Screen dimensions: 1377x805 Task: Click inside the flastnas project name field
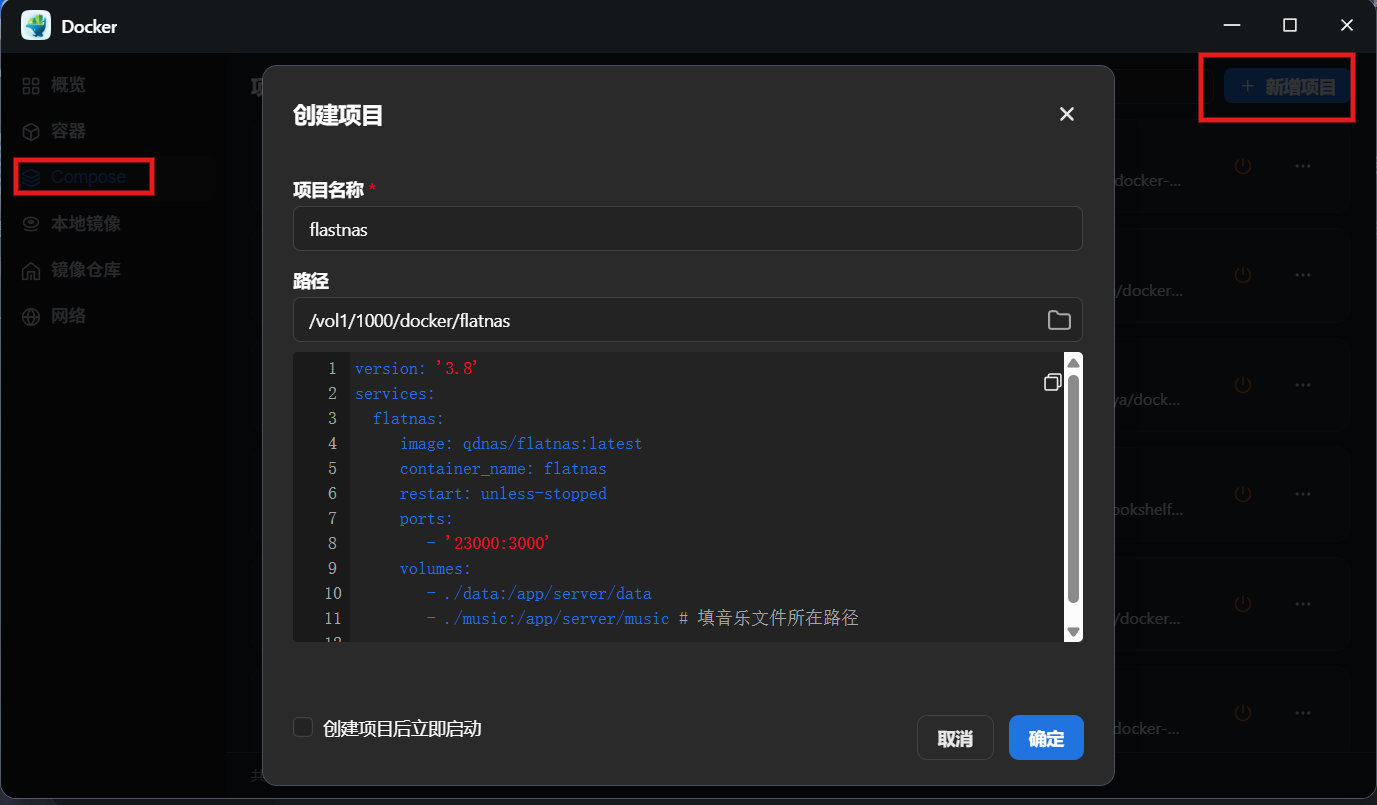[x=687, y=228]
